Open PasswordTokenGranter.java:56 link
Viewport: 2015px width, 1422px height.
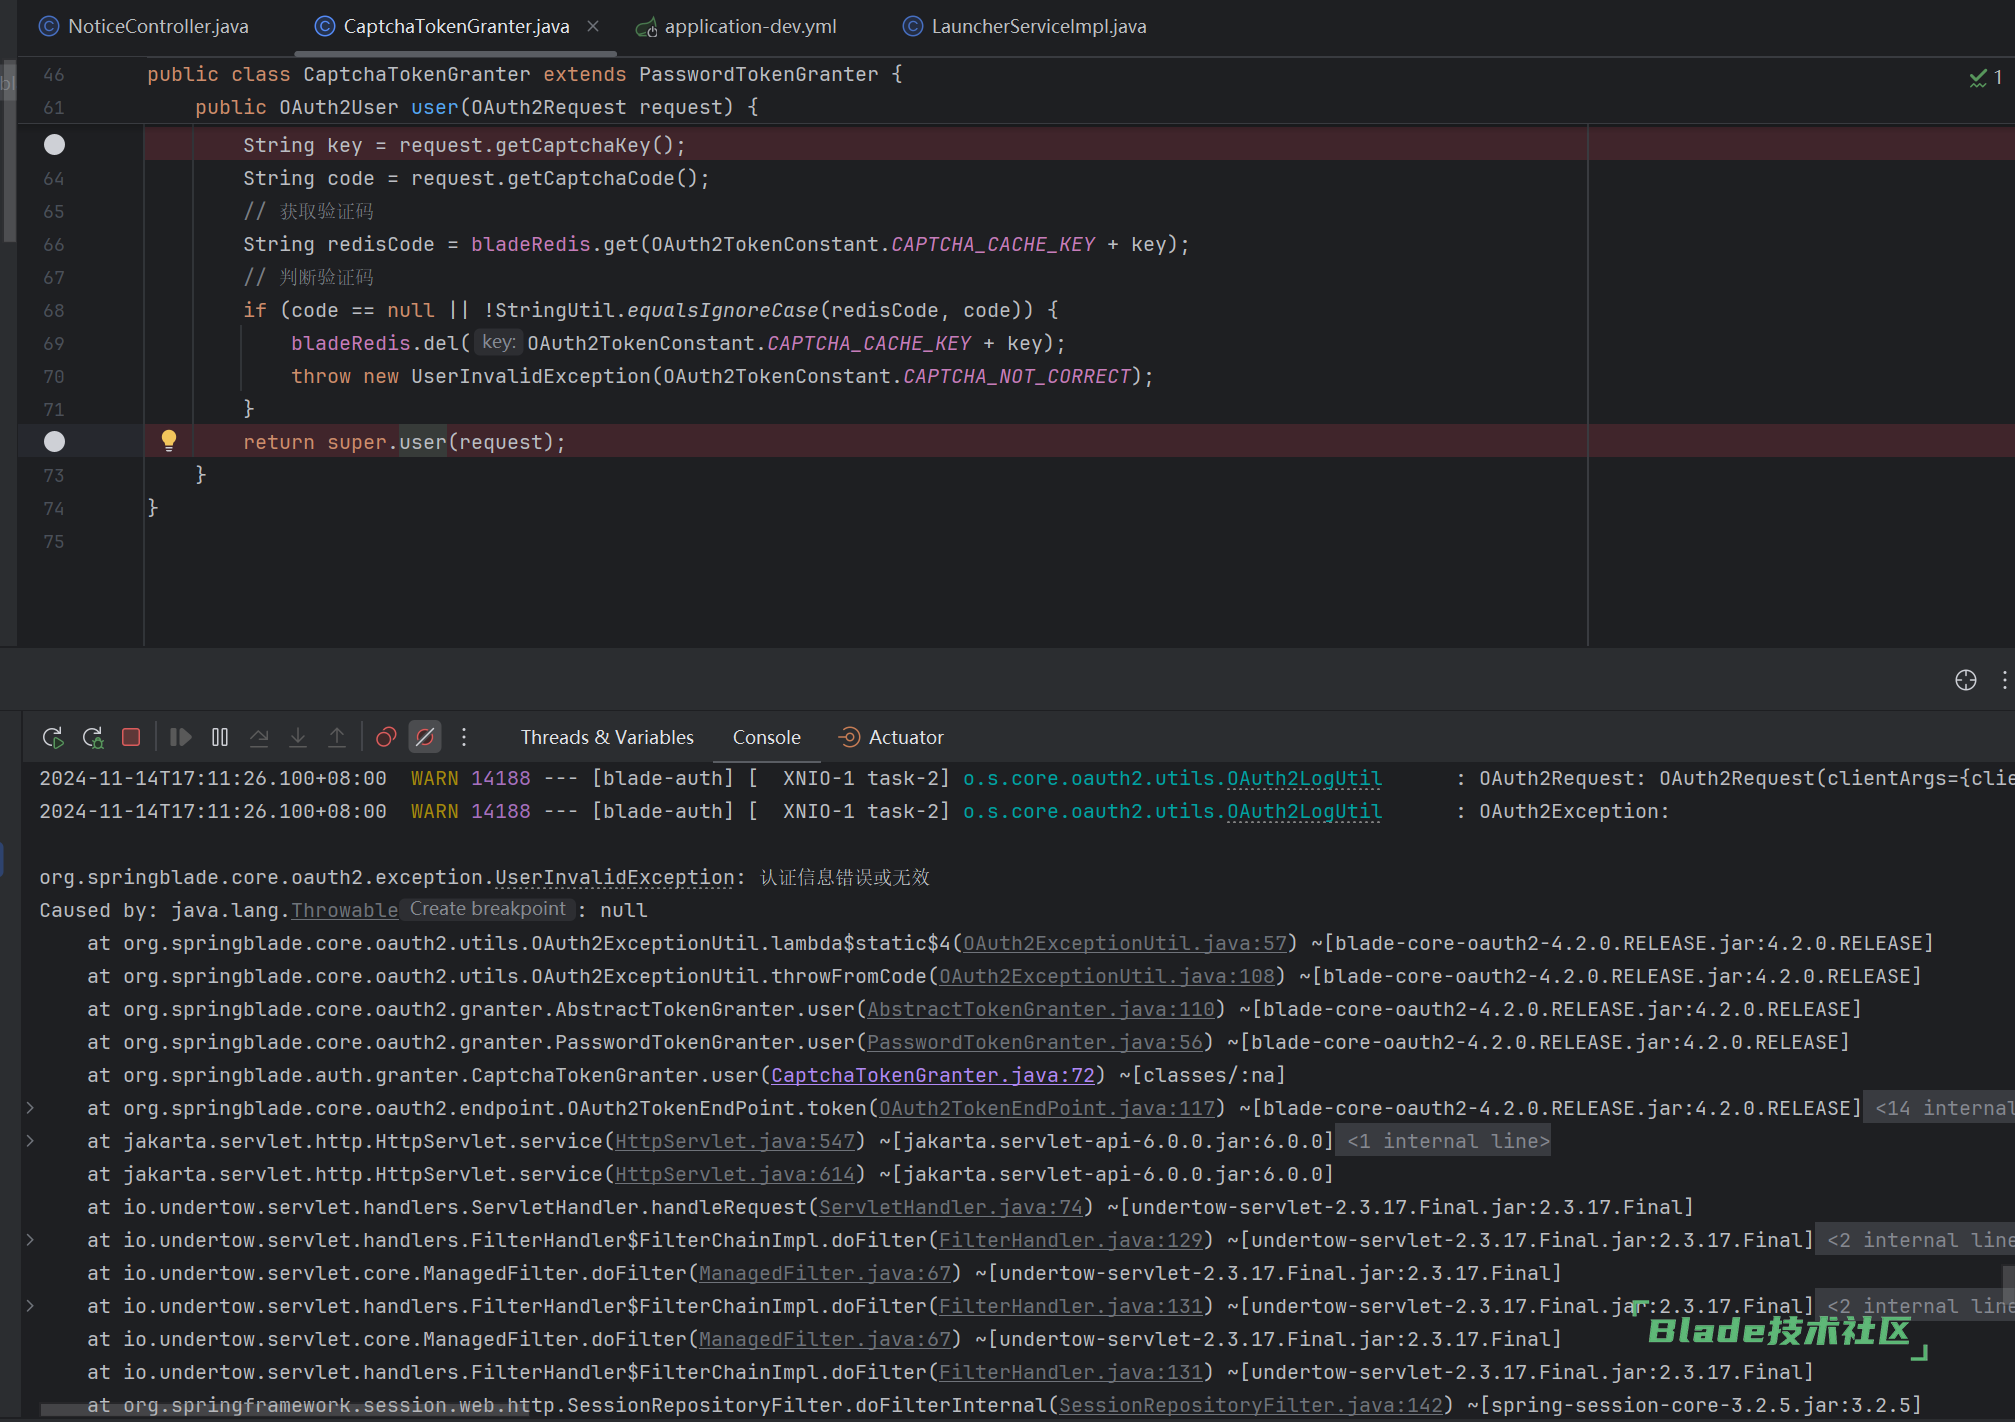coord(1035,1042)
